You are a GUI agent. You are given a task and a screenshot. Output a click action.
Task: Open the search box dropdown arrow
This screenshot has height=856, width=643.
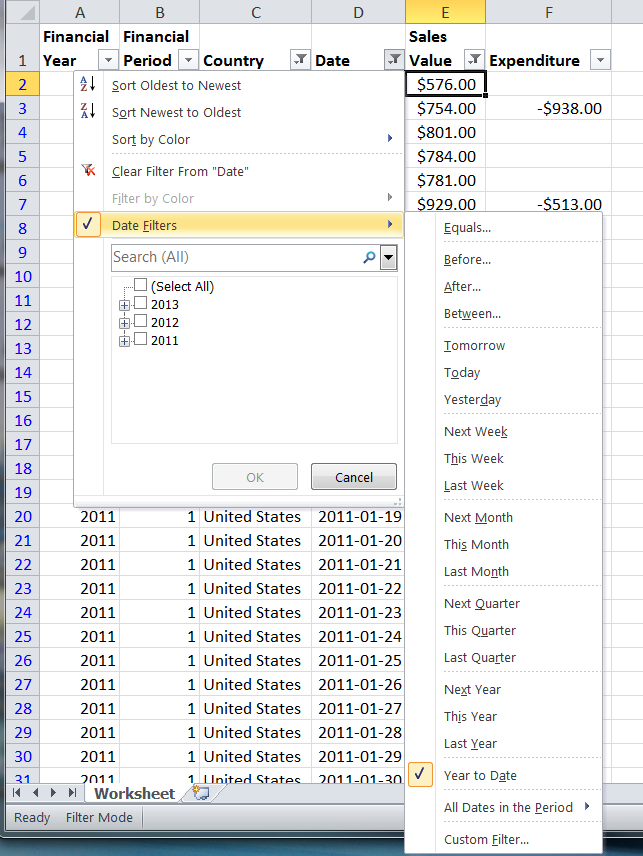pyautogui.click(x=389, y=258)
